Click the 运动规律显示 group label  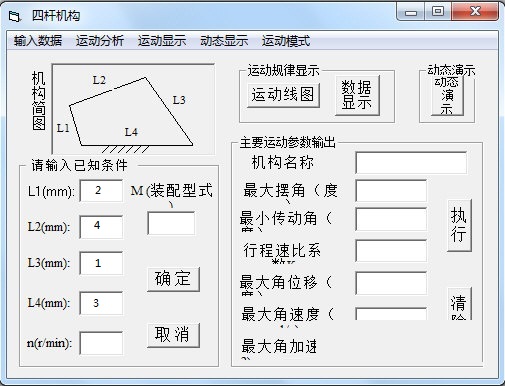click(x=283, y=71)
